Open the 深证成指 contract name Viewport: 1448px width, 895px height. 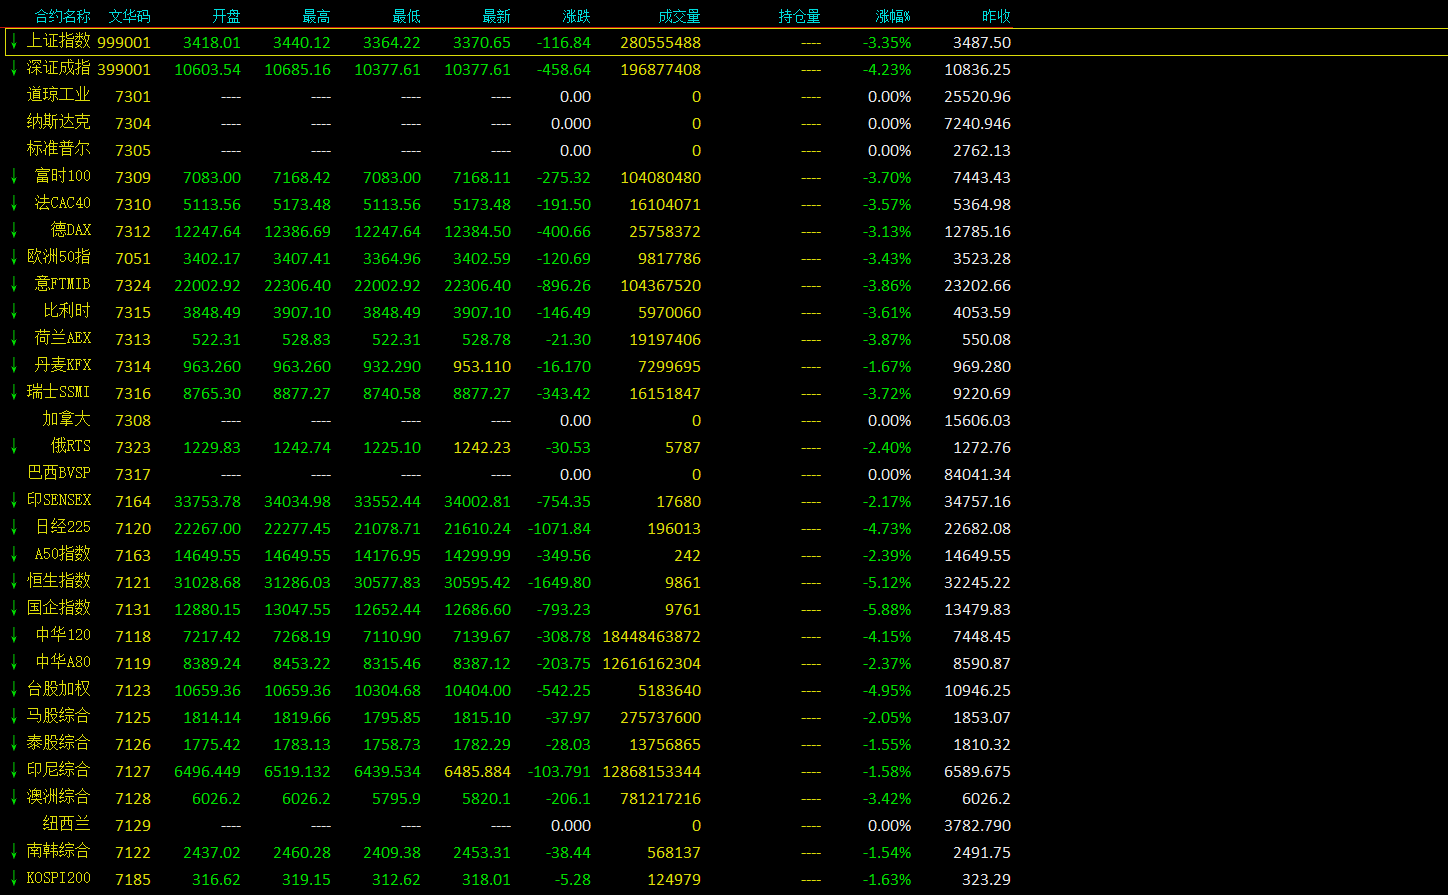(x=58, y=69)
